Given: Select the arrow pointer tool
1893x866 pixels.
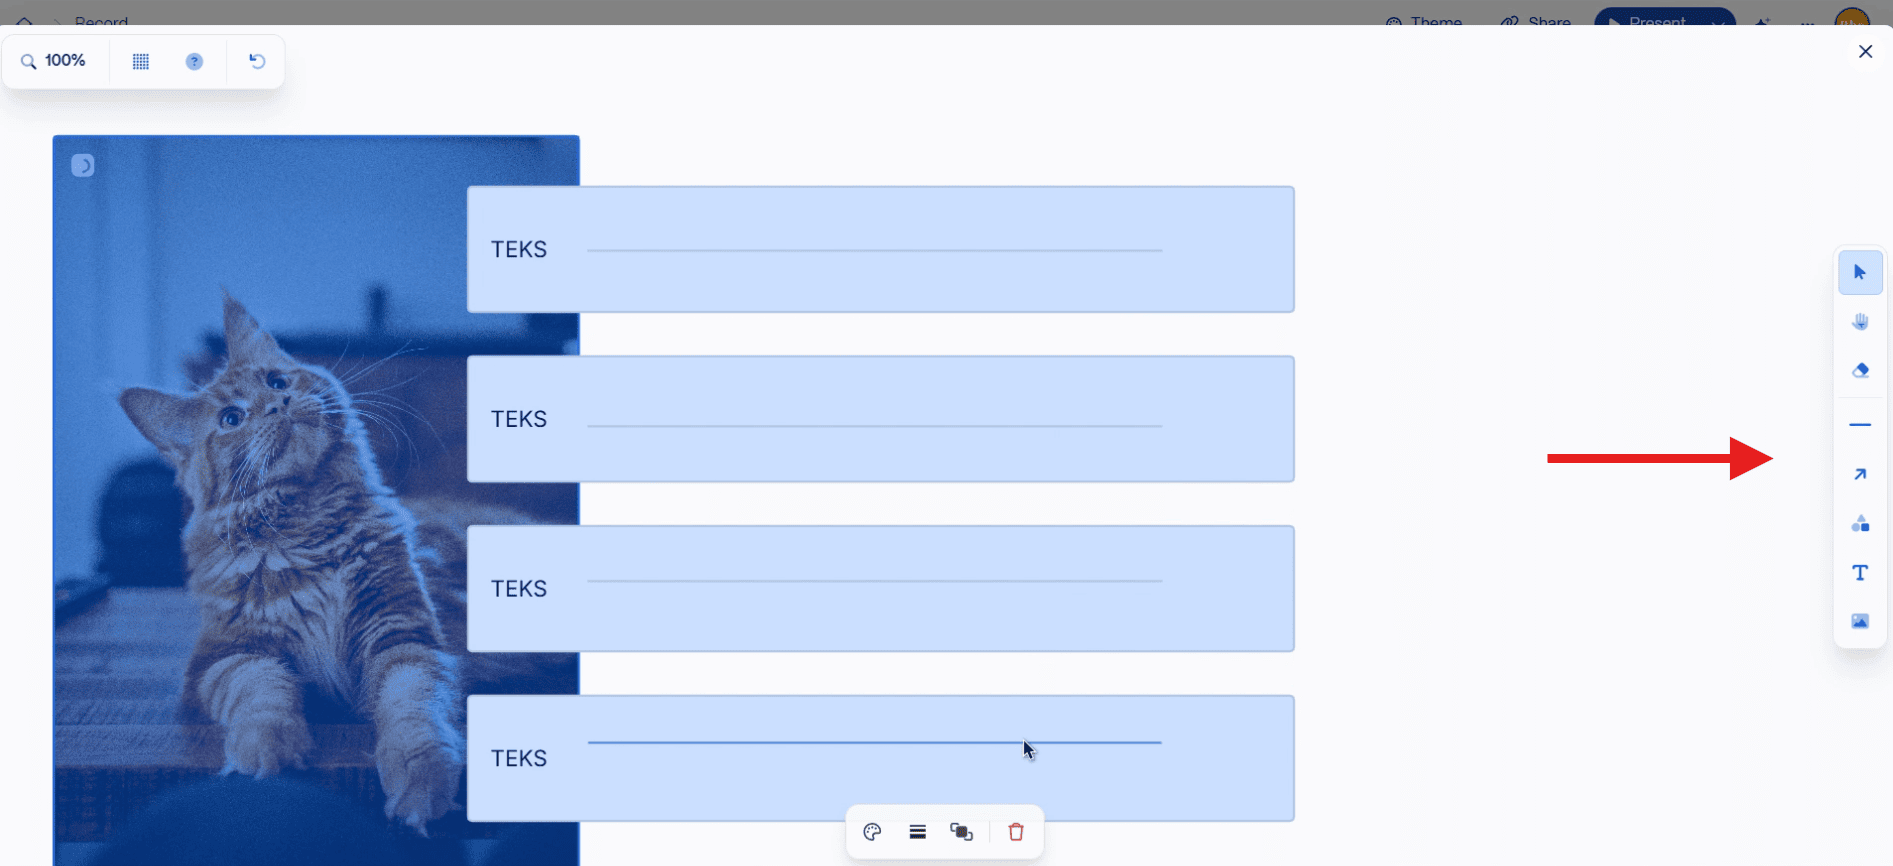Looking at the screenshot, I should 1859,271.
